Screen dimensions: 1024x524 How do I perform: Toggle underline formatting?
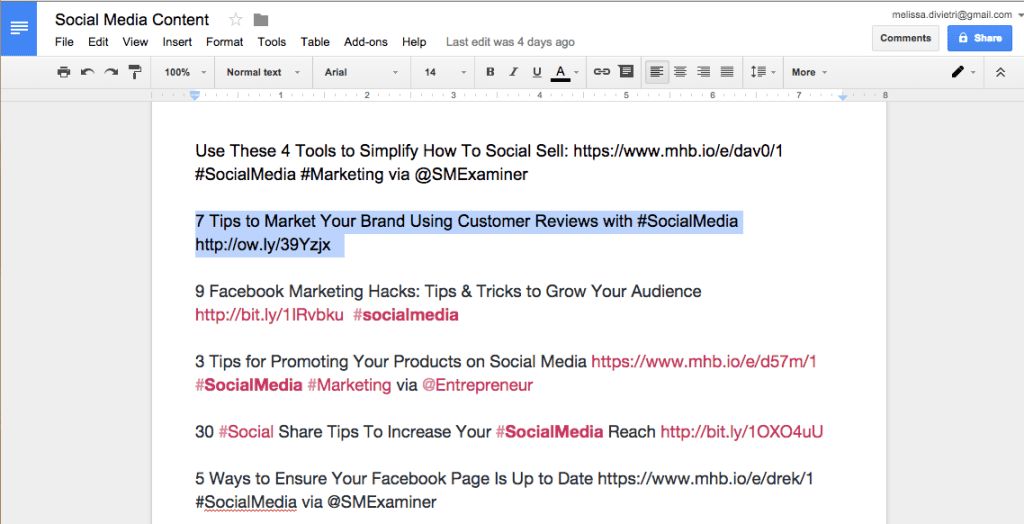(x=537, y=72)
